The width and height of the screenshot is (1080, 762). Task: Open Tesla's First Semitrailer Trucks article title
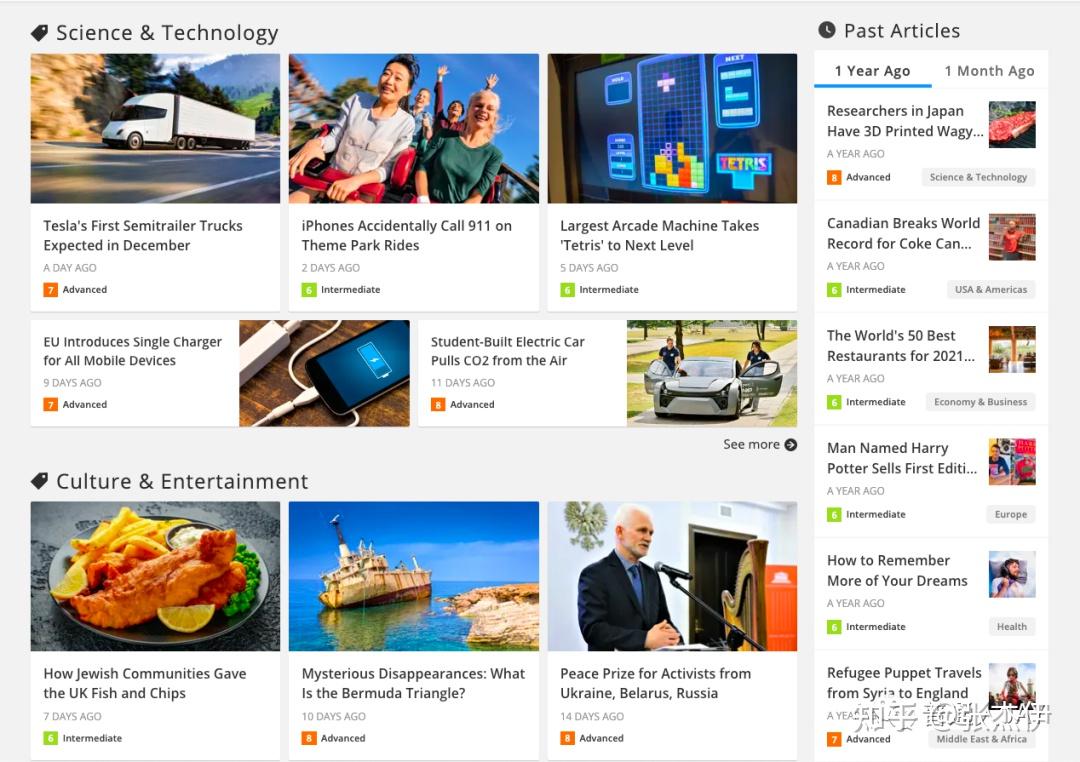click(143, 236)
